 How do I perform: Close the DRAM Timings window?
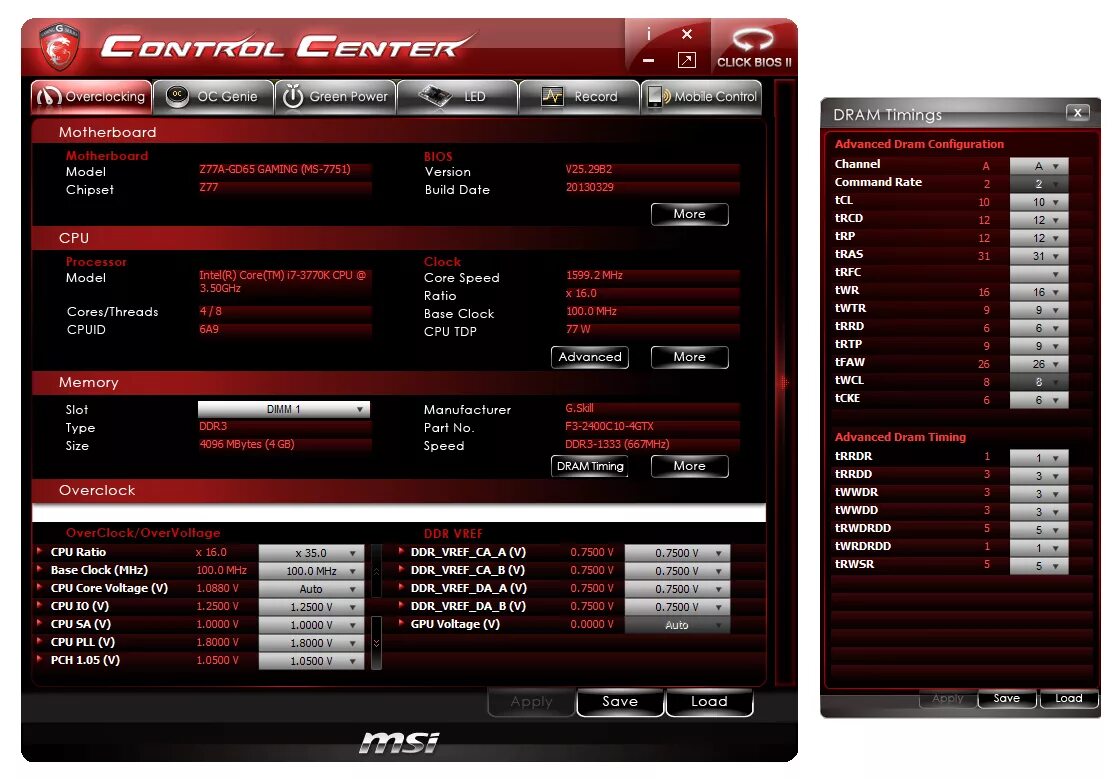click(1078, 112)
